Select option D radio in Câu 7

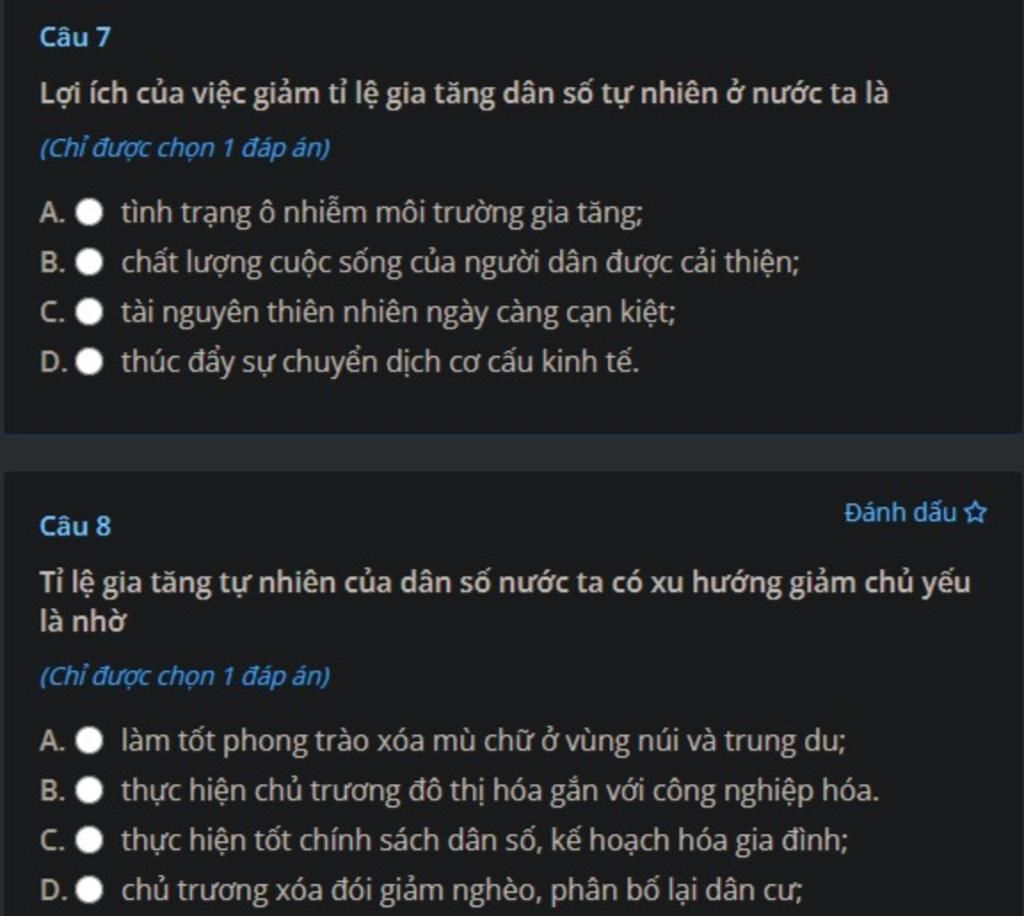point(90,362)
